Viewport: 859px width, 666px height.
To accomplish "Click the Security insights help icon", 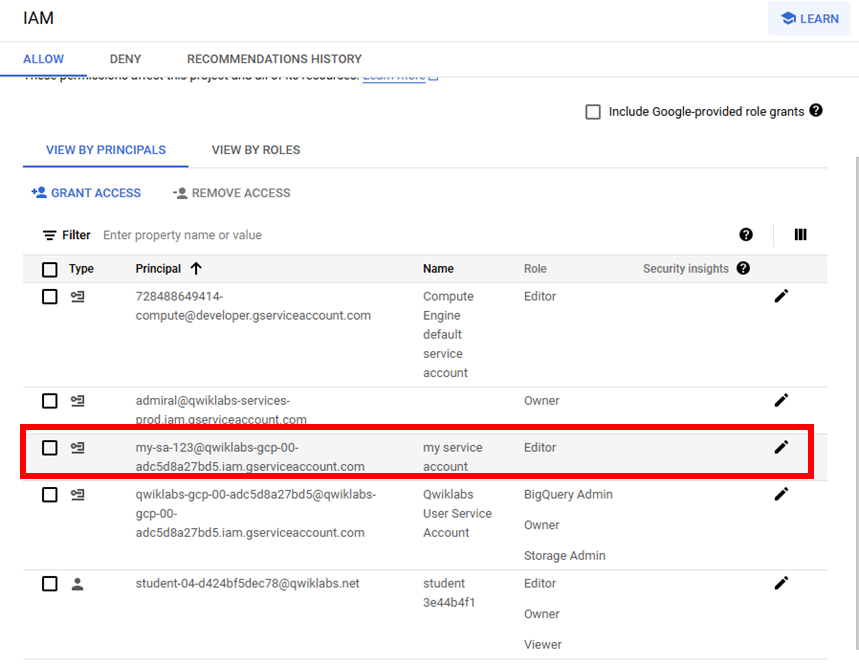I will (743, 268).
